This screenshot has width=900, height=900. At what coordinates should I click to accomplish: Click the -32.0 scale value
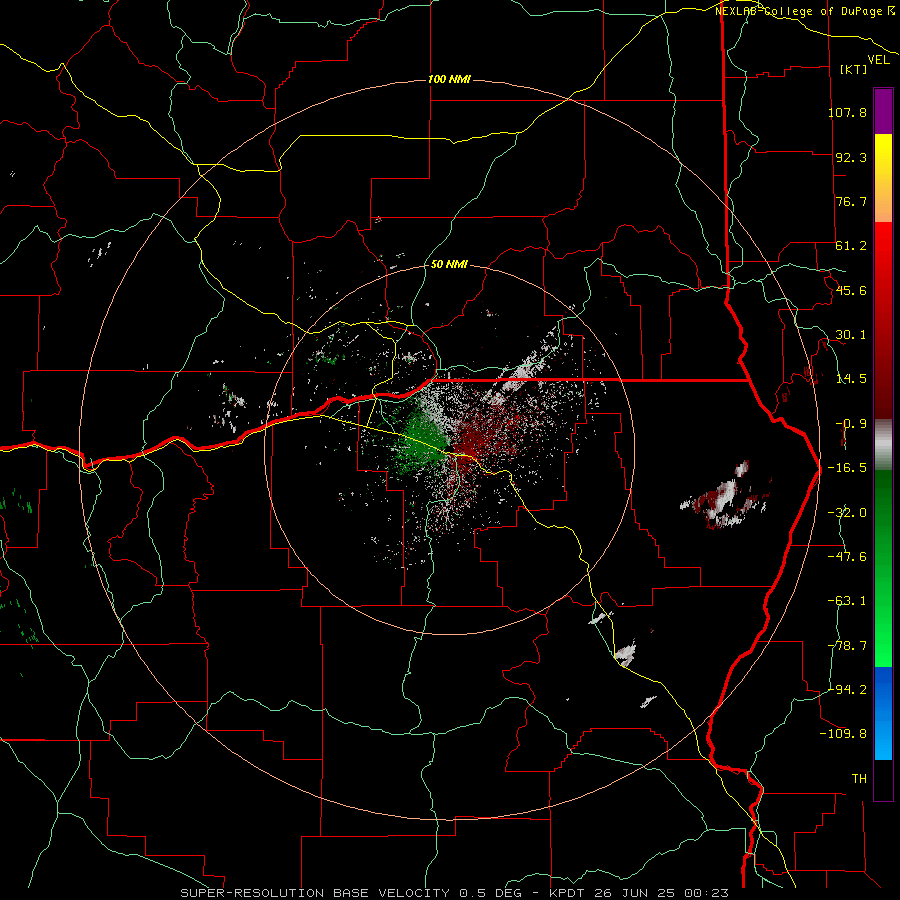[x=847, y=513]
